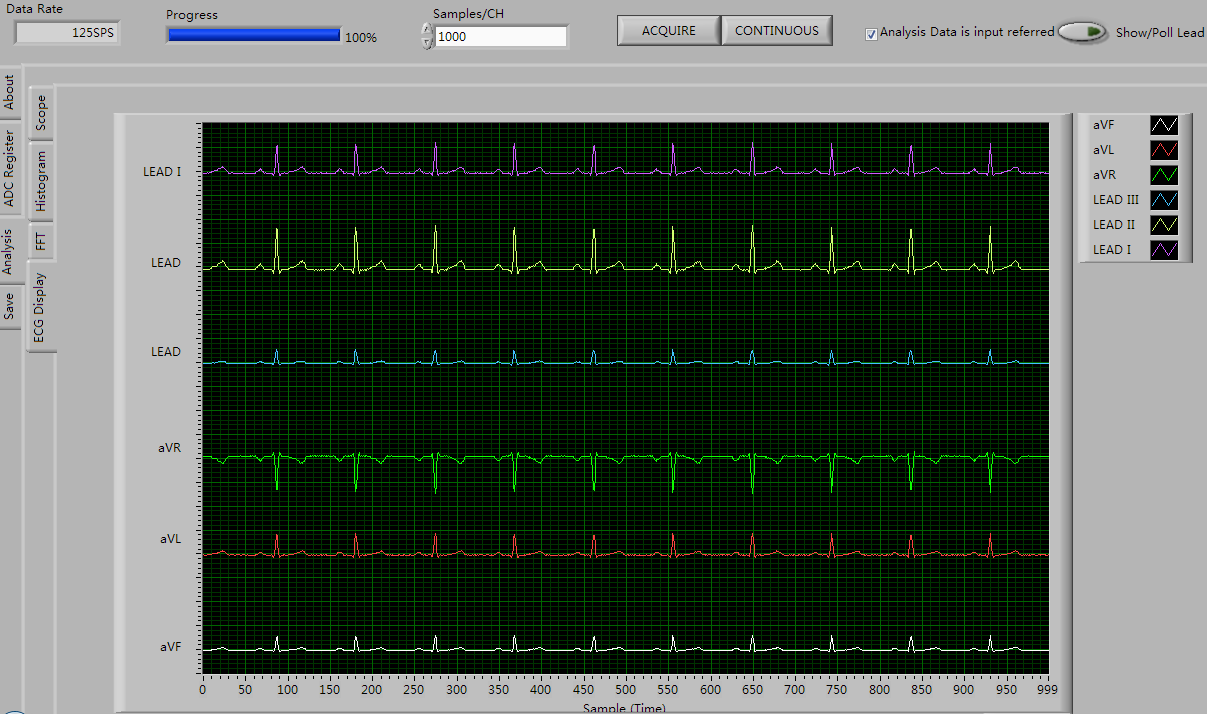Click the LEAD II legend text label
This screenshot has height=714, width=1207.
[x=1114, y=225]
